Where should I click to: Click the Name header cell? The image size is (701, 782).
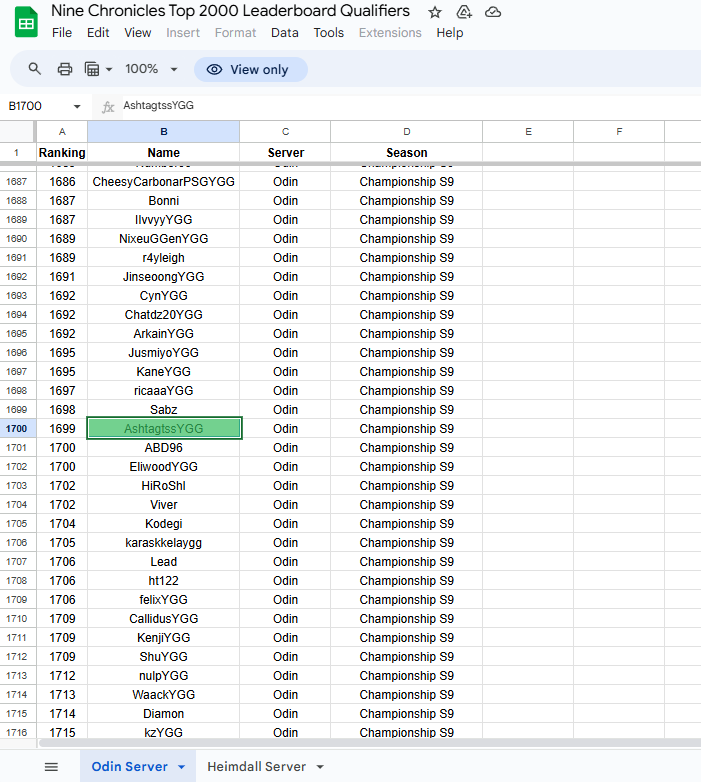coord(164,153)
